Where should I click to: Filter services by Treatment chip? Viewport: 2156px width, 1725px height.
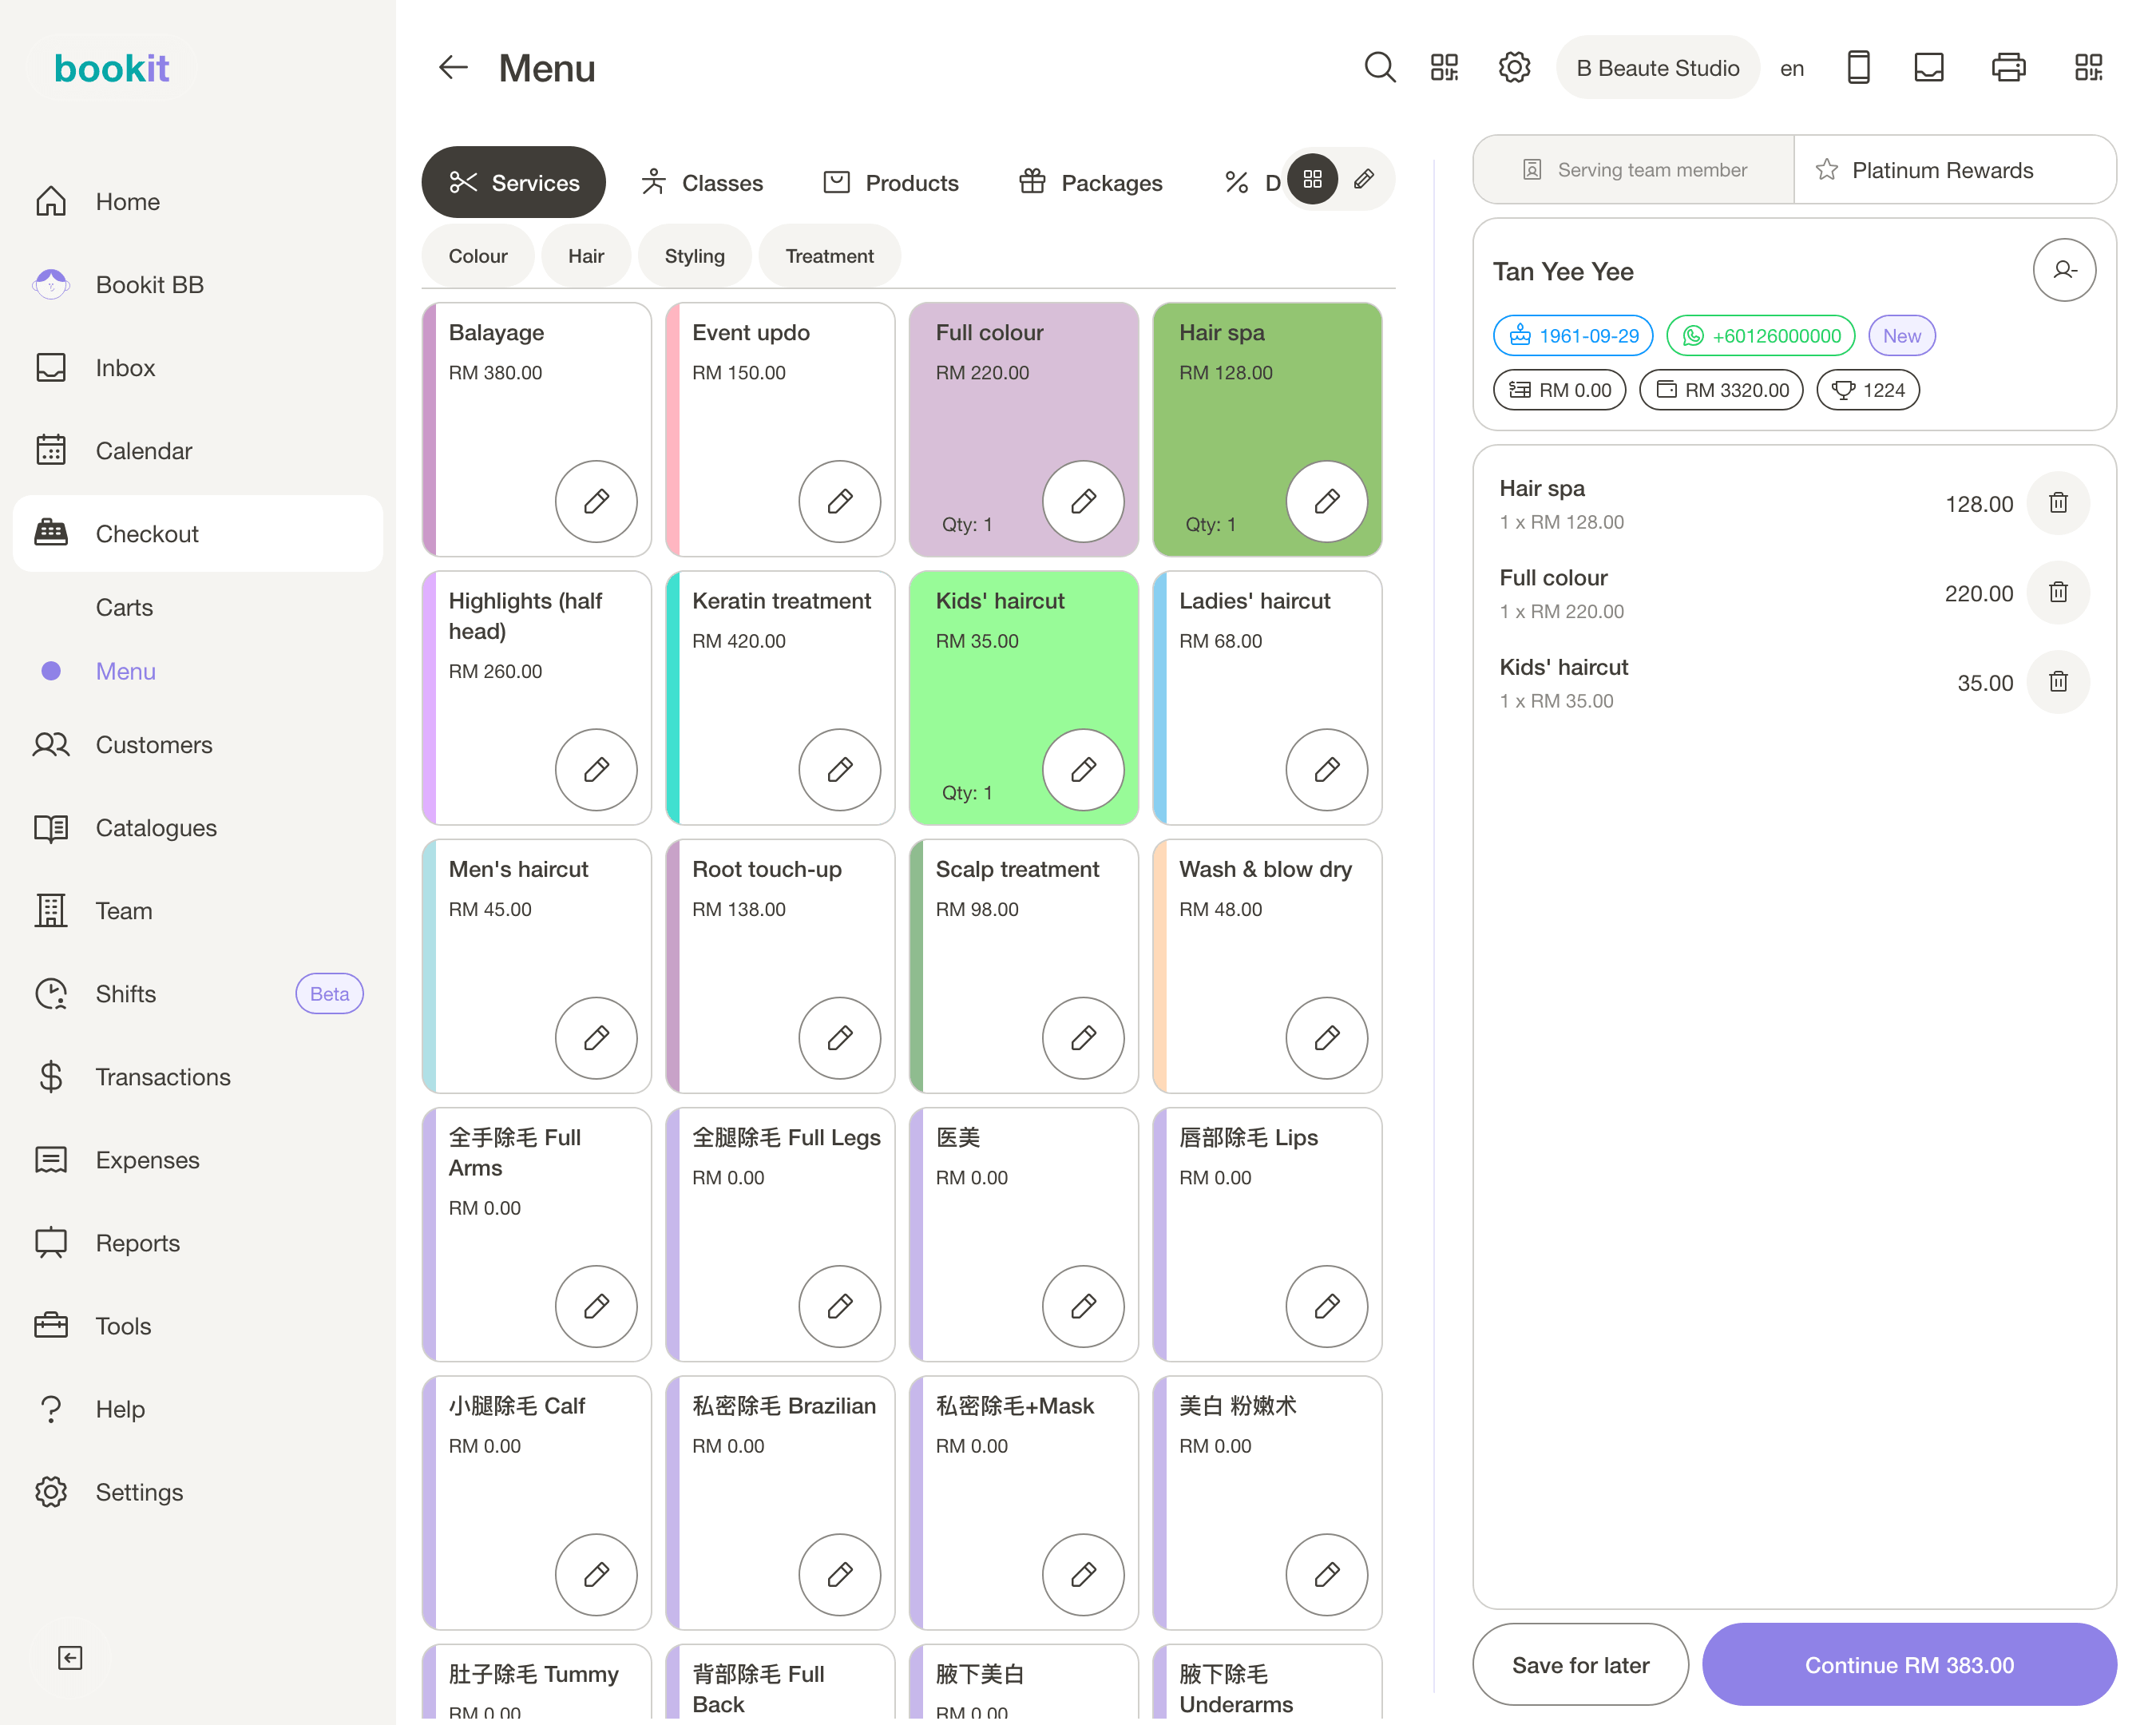pyautogui.click(x=829, y=256)
